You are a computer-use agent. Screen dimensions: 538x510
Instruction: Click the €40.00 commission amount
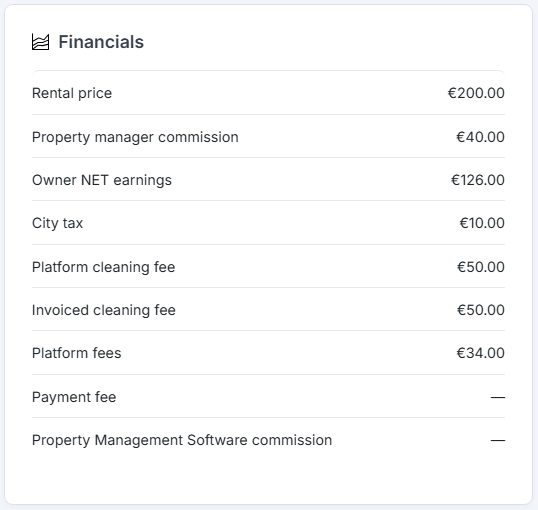(x=480, y=137)
